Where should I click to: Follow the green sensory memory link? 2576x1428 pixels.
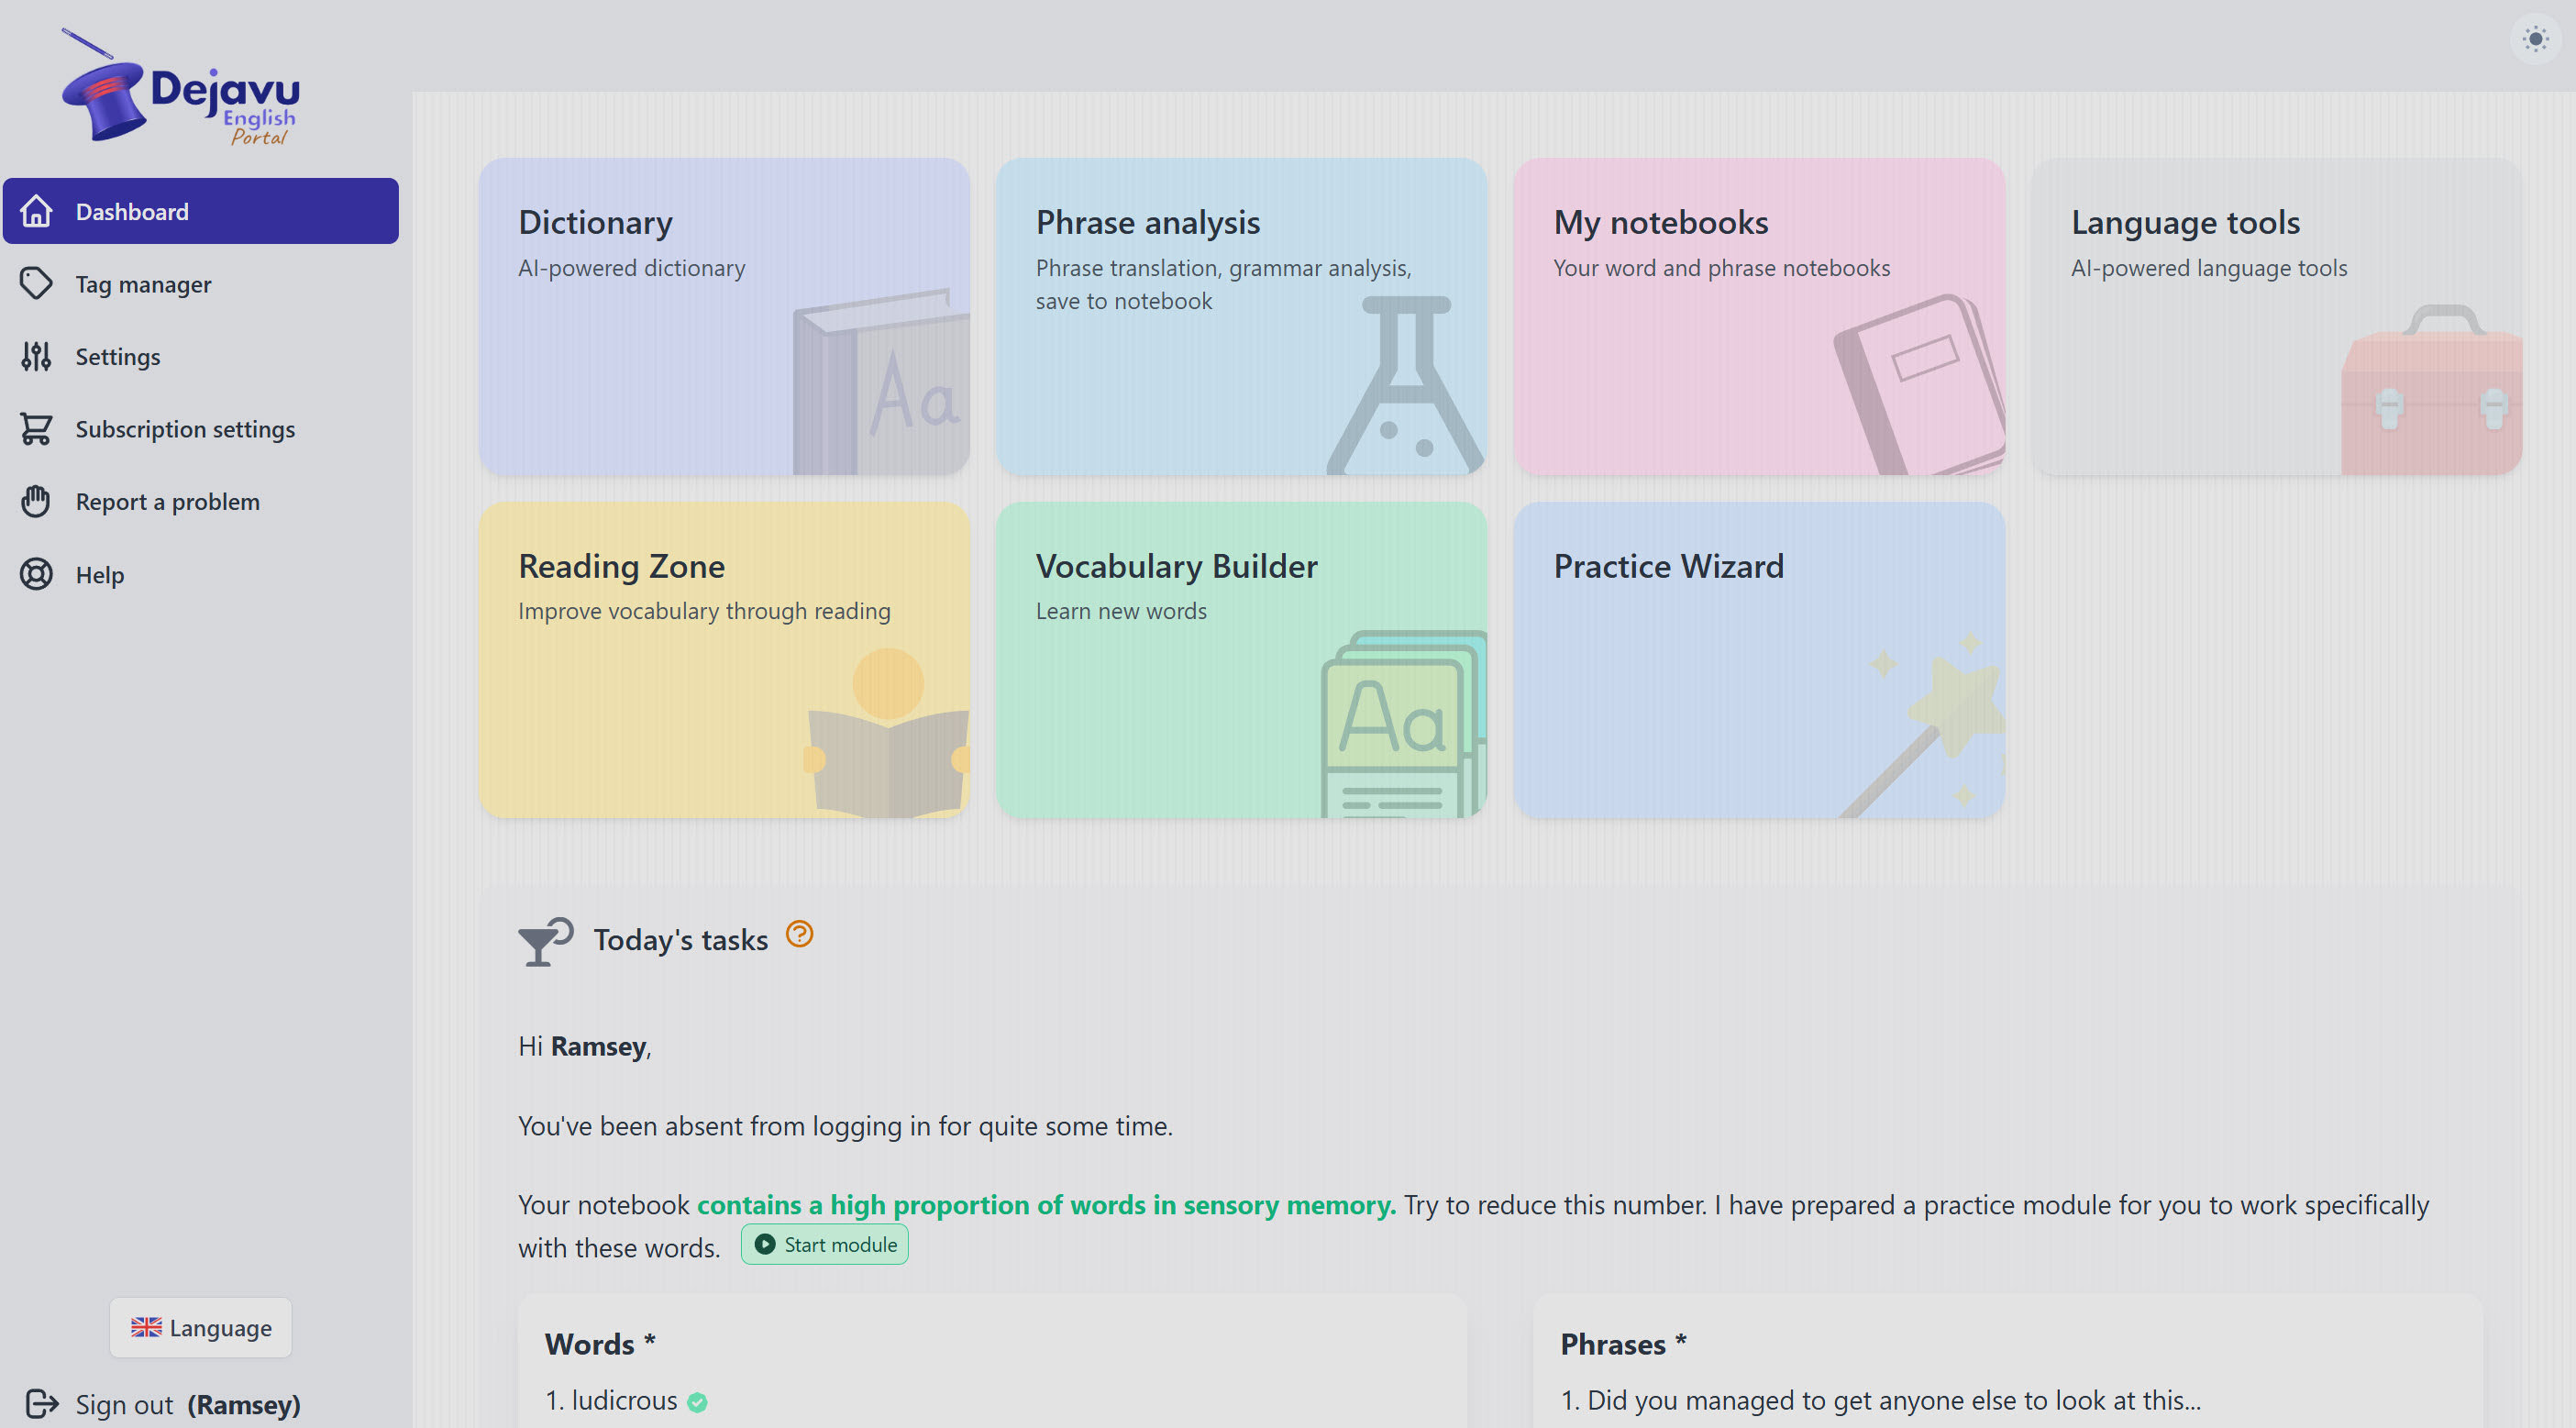(x=1045, y=1205)
